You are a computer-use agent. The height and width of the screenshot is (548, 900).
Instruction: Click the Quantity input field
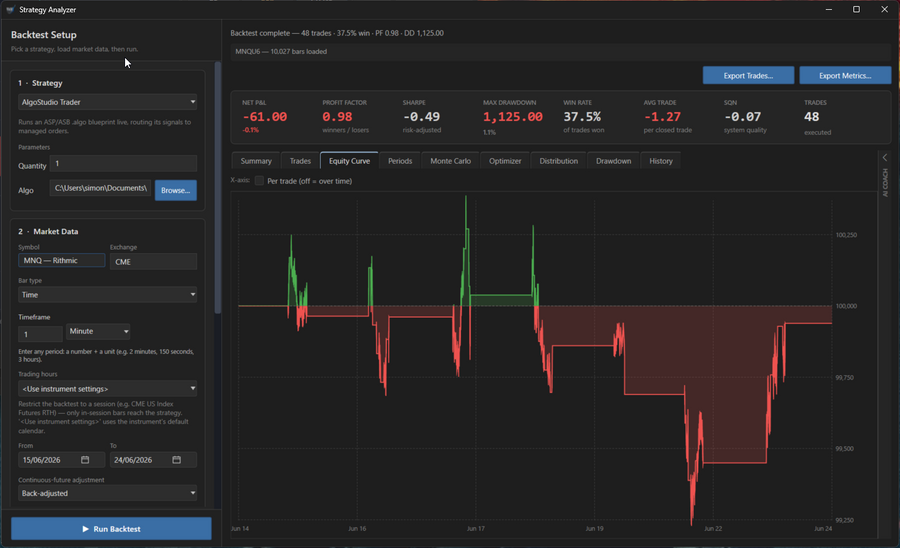[123, 164]
